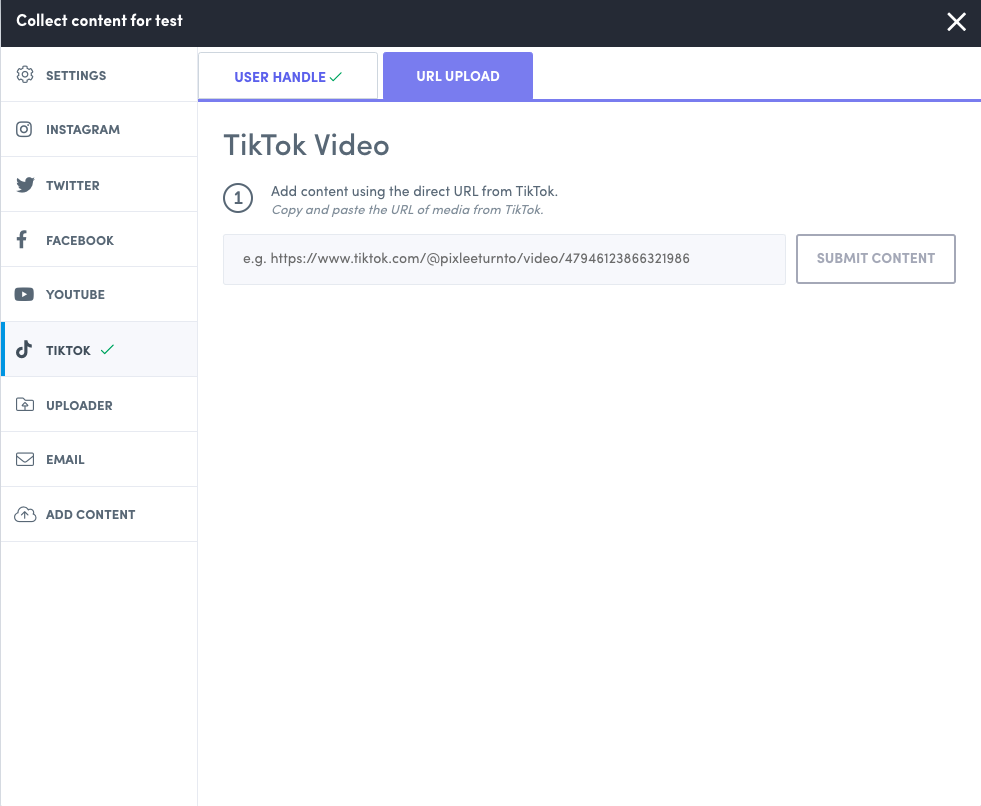The height and width of the screenshot is (806, 981).
Task: Click the Twitter bird icon
Action: coord(25,185)
